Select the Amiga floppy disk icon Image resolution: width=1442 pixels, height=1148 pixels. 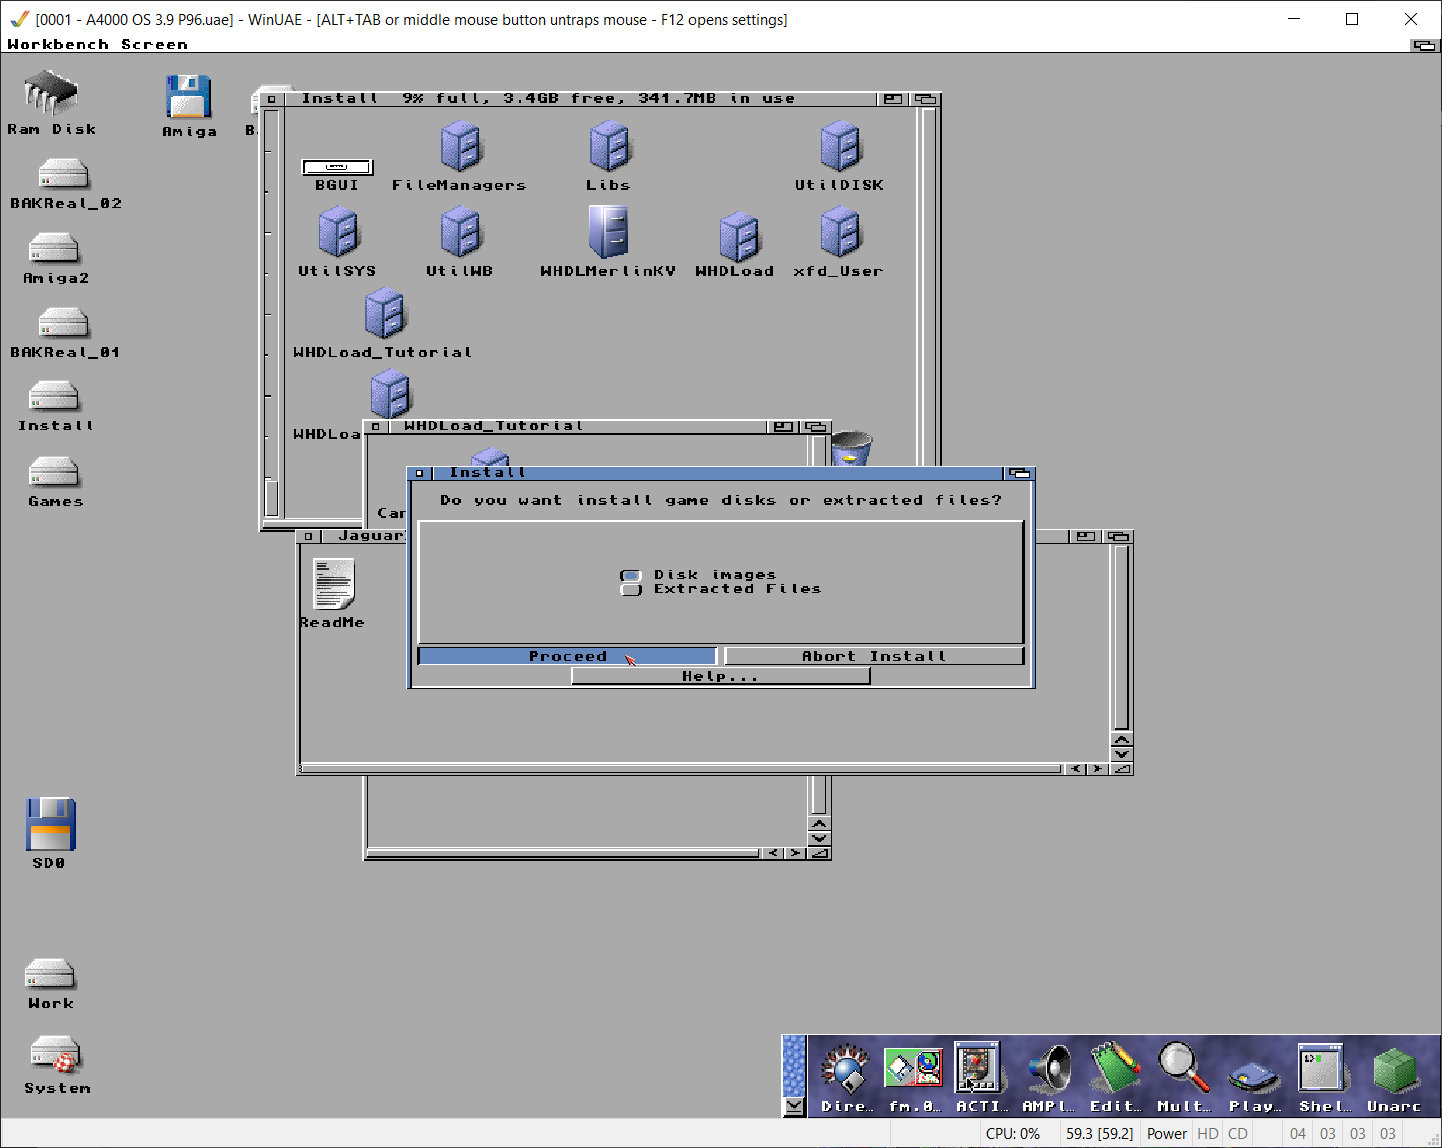pyautogui.click(x=189, y=97)
